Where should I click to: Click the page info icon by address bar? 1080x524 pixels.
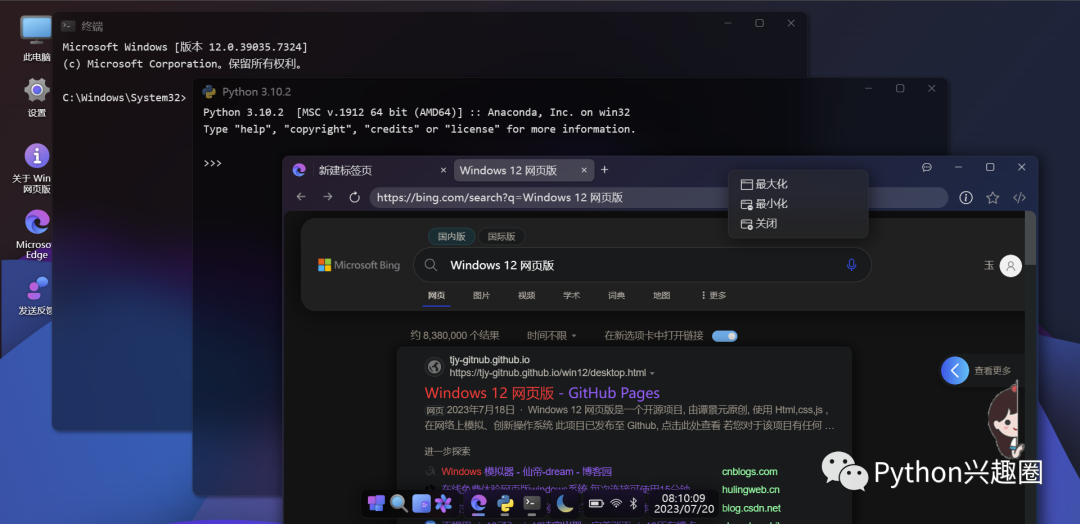point(966,198)
